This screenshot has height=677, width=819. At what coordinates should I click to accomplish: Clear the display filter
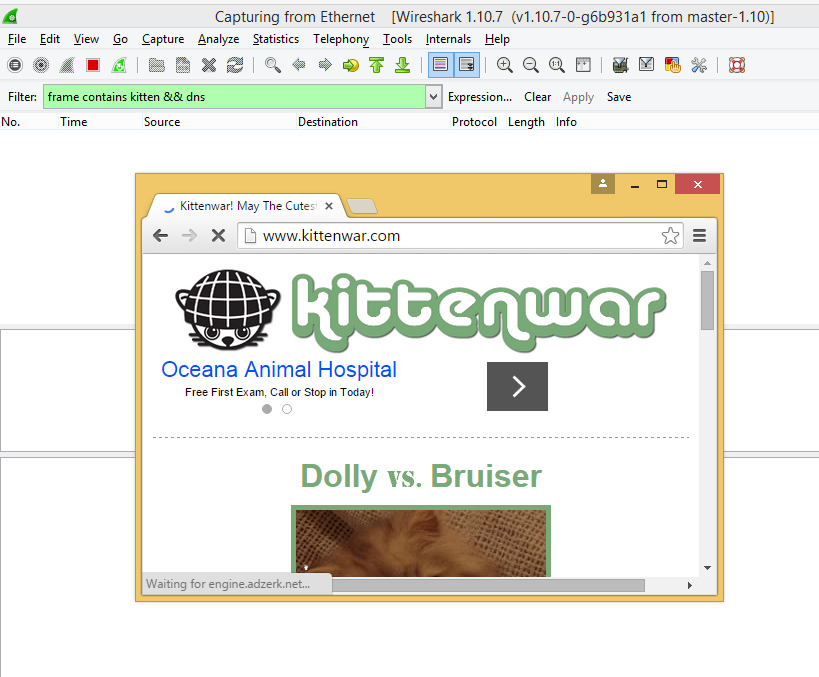[x=537, y=97]
